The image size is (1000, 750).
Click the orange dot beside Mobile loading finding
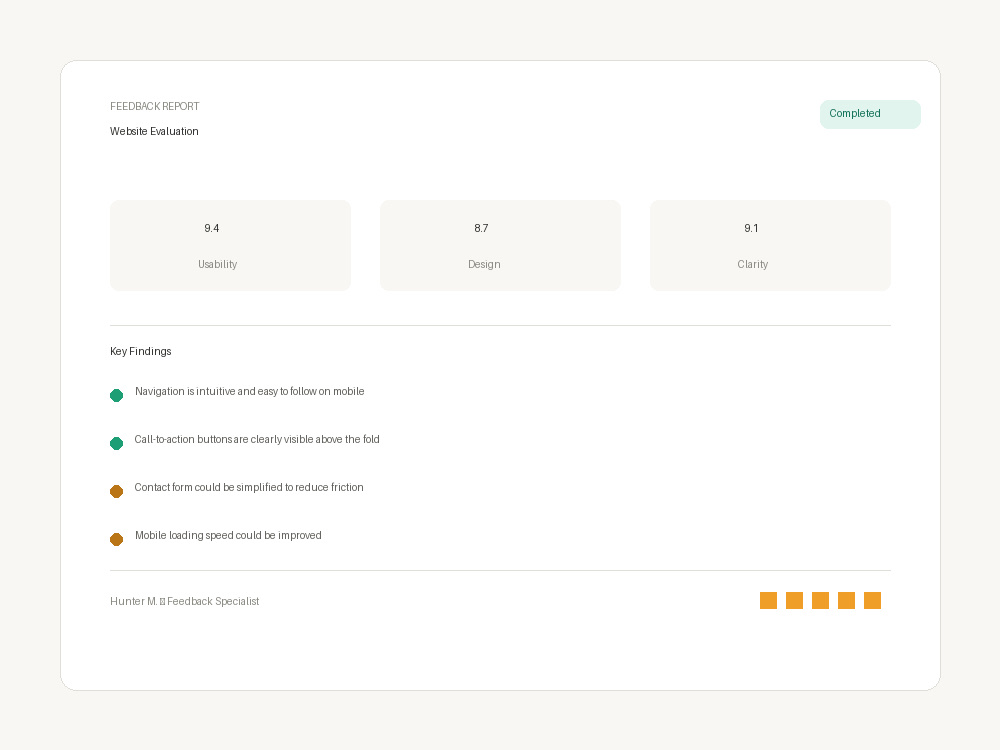coord(116,540)
